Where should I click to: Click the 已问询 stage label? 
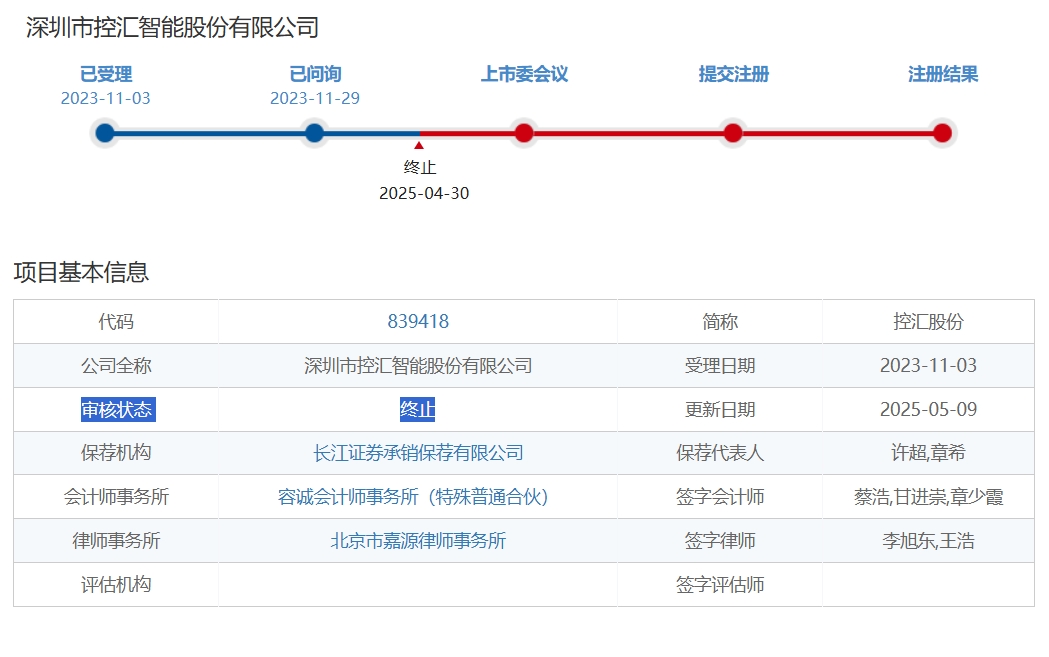tap(315, 74)
